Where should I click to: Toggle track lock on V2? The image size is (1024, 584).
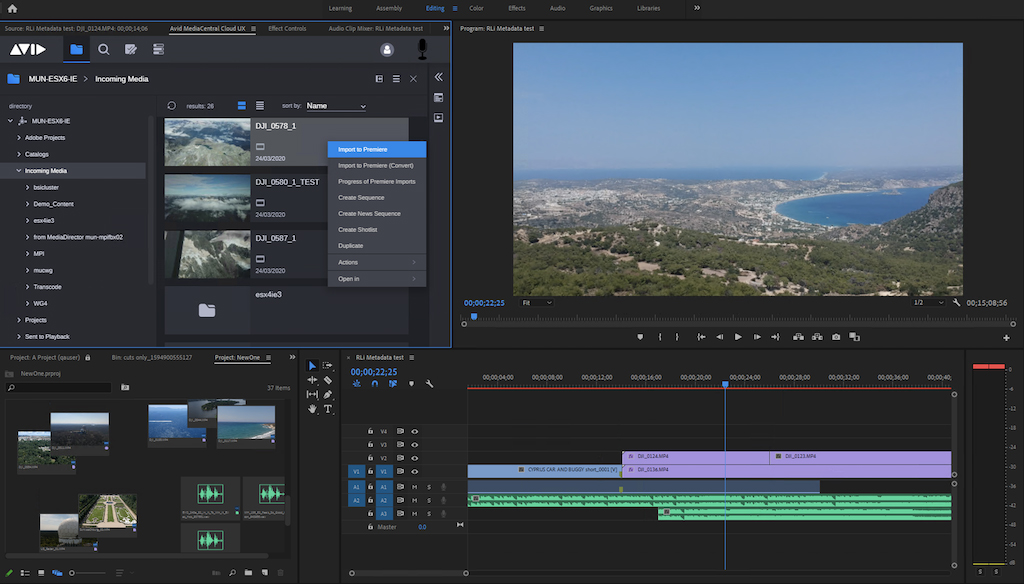(370, 458)
